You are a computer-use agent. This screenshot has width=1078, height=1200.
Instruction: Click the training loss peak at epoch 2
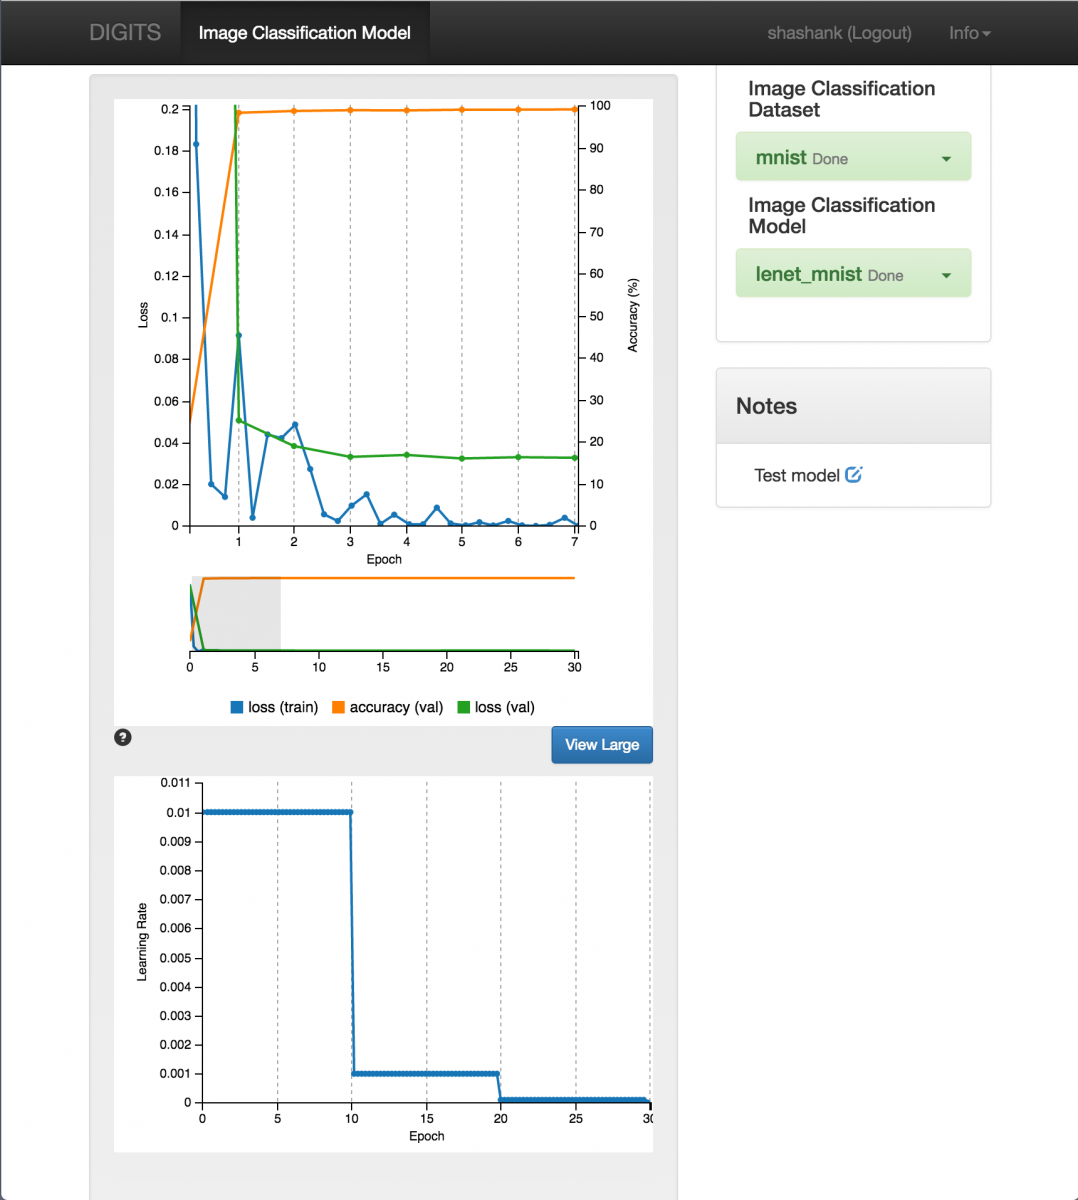pos(294,425)
